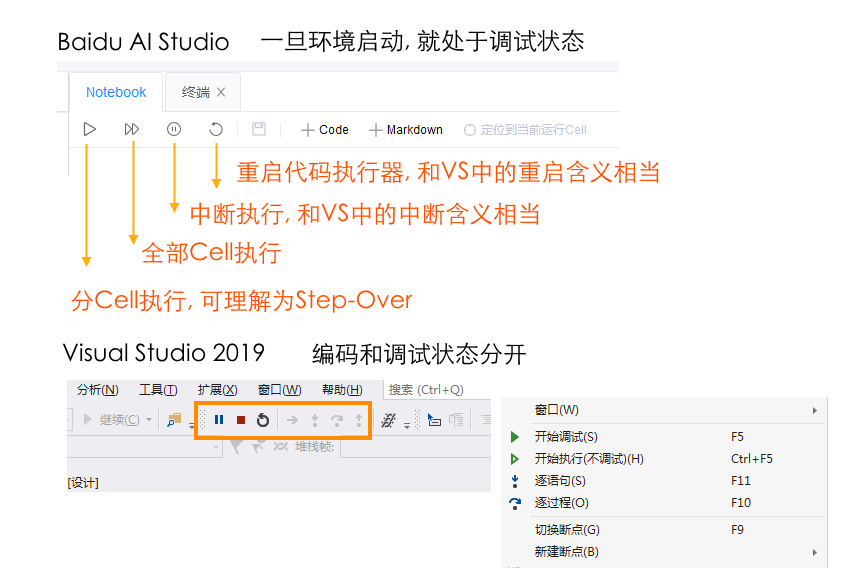This screenshot has width=842, height=574.
Task: Choose 逐语句(S) F11 menu item
Action: (665, 481)
